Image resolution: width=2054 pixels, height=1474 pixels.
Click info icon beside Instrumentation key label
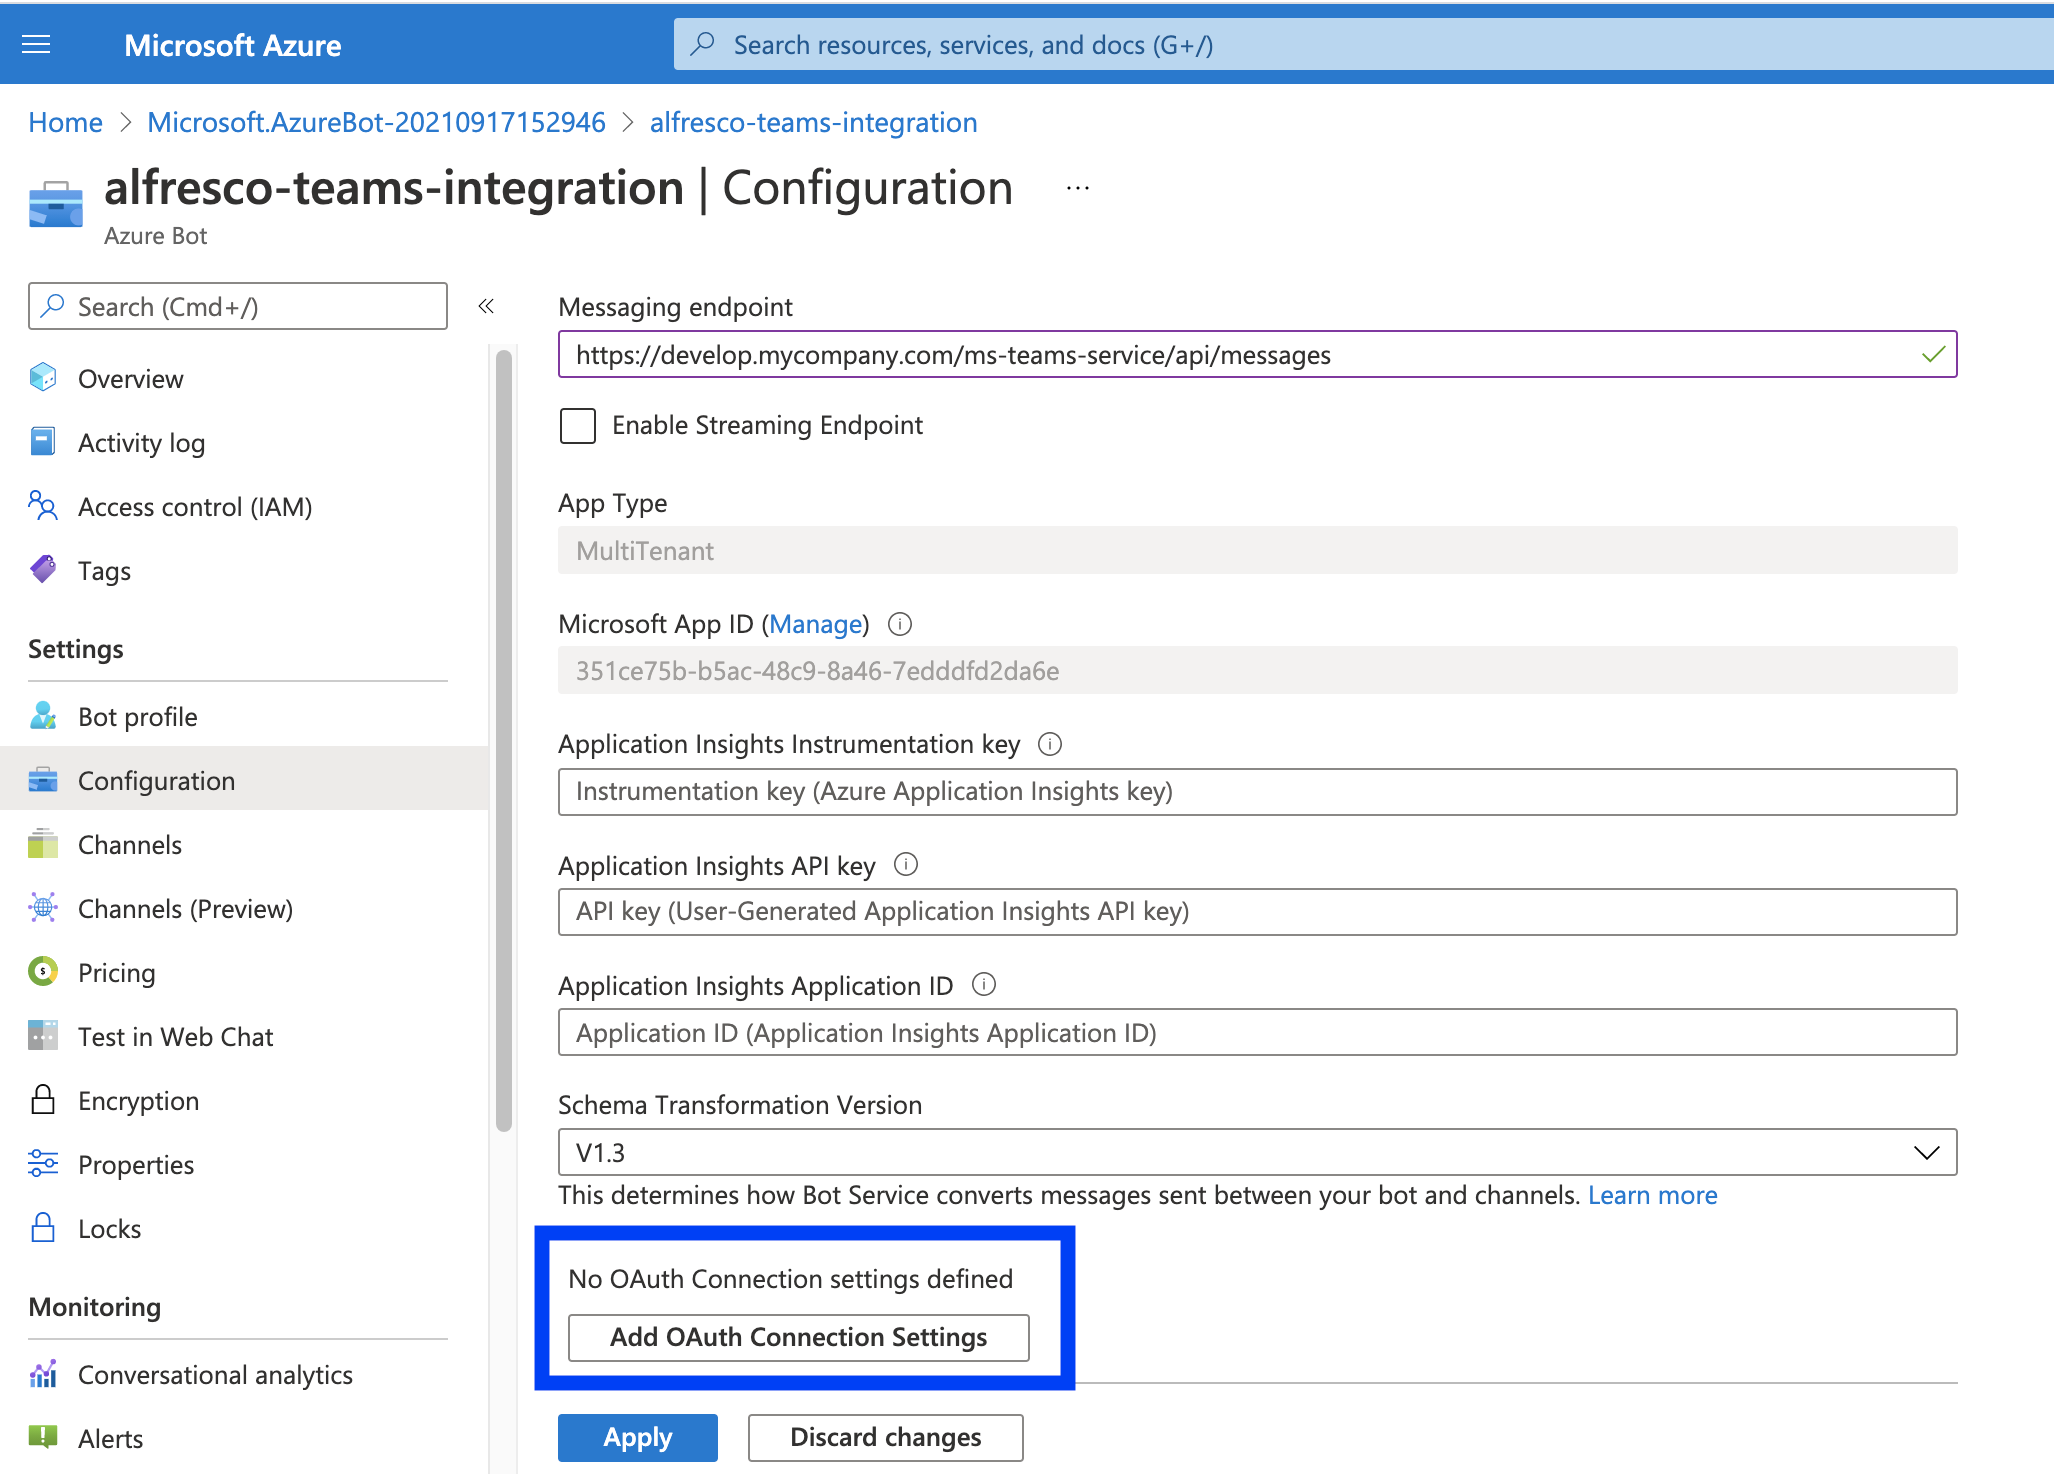pos(1050,744)
